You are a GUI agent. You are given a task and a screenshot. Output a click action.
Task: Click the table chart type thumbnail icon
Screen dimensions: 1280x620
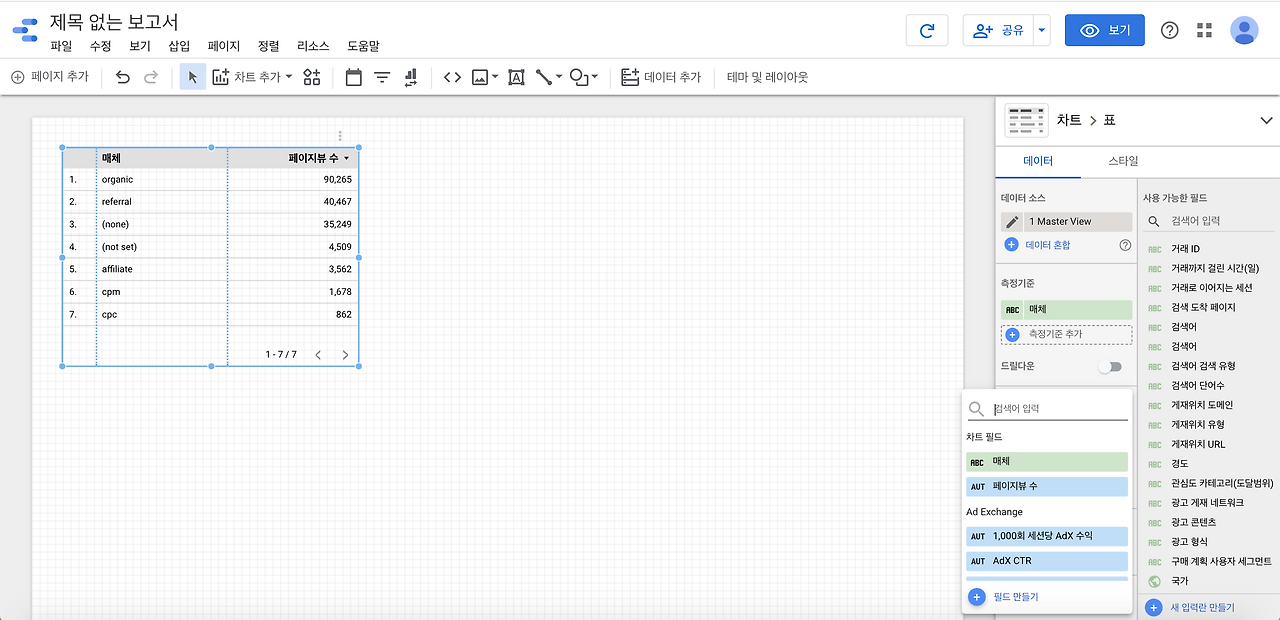pyautogui.click(x=1025, y=120)
